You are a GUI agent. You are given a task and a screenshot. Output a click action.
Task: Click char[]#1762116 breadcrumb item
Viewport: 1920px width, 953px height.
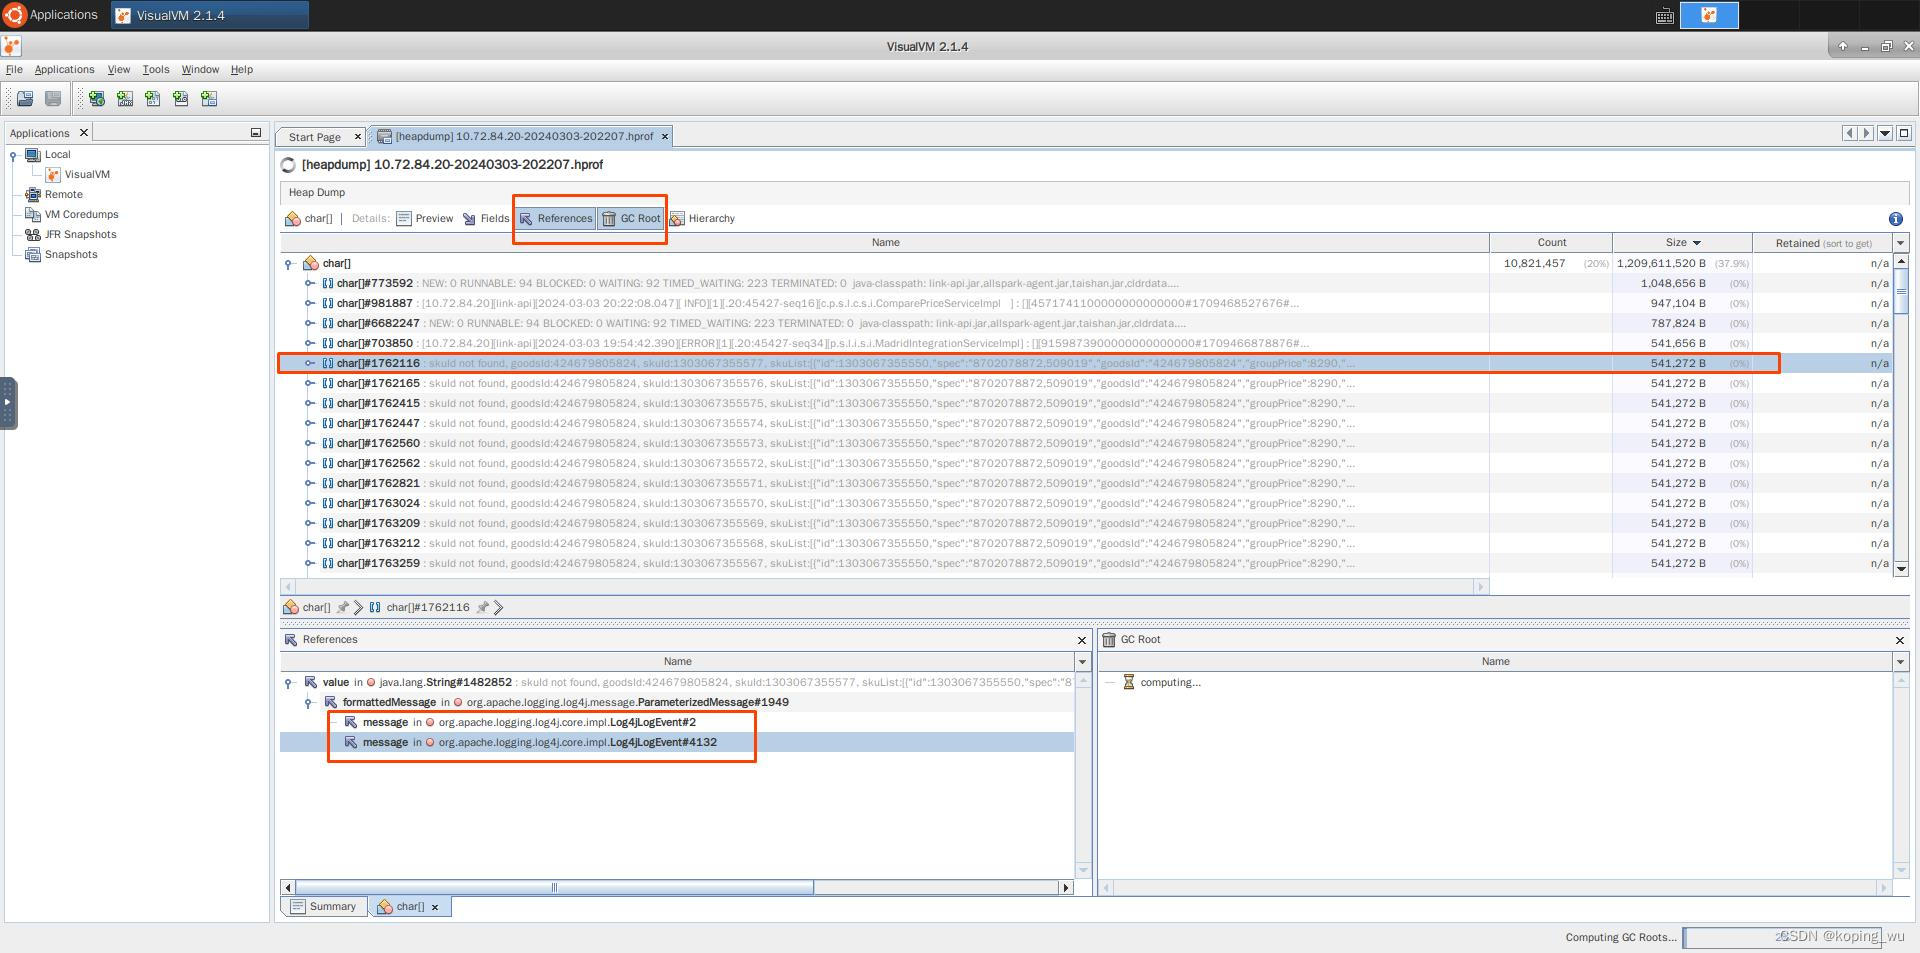coord(419,607)
